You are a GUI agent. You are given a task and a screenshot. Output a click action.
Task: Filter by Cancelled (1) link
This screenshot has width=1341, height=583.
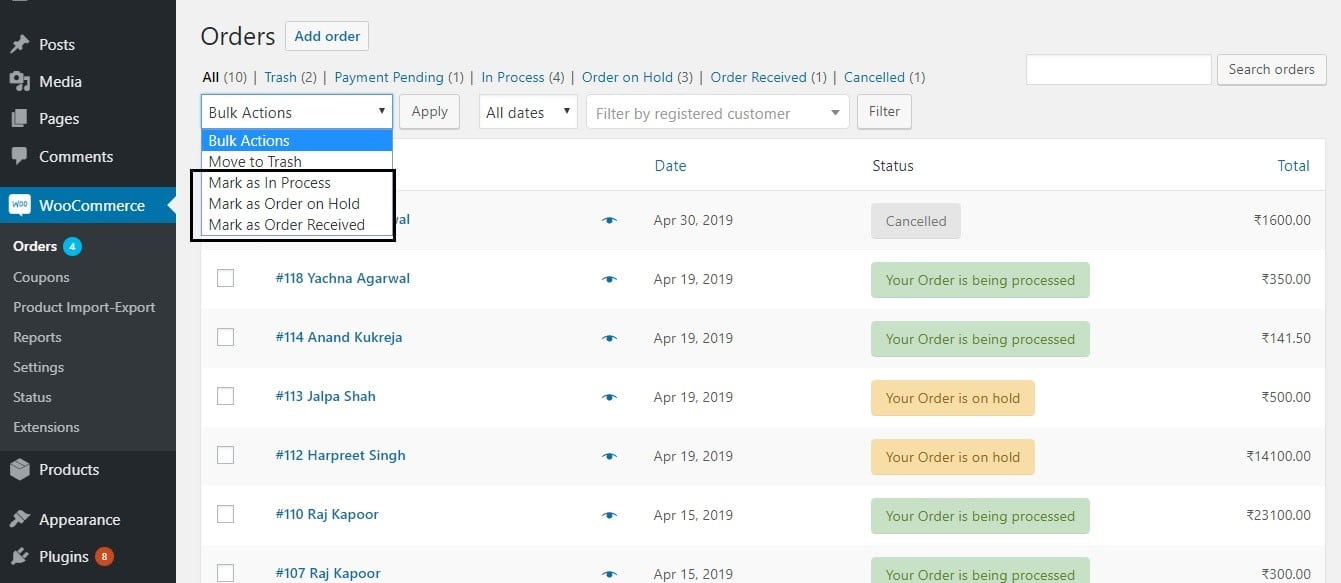[885, 77]
